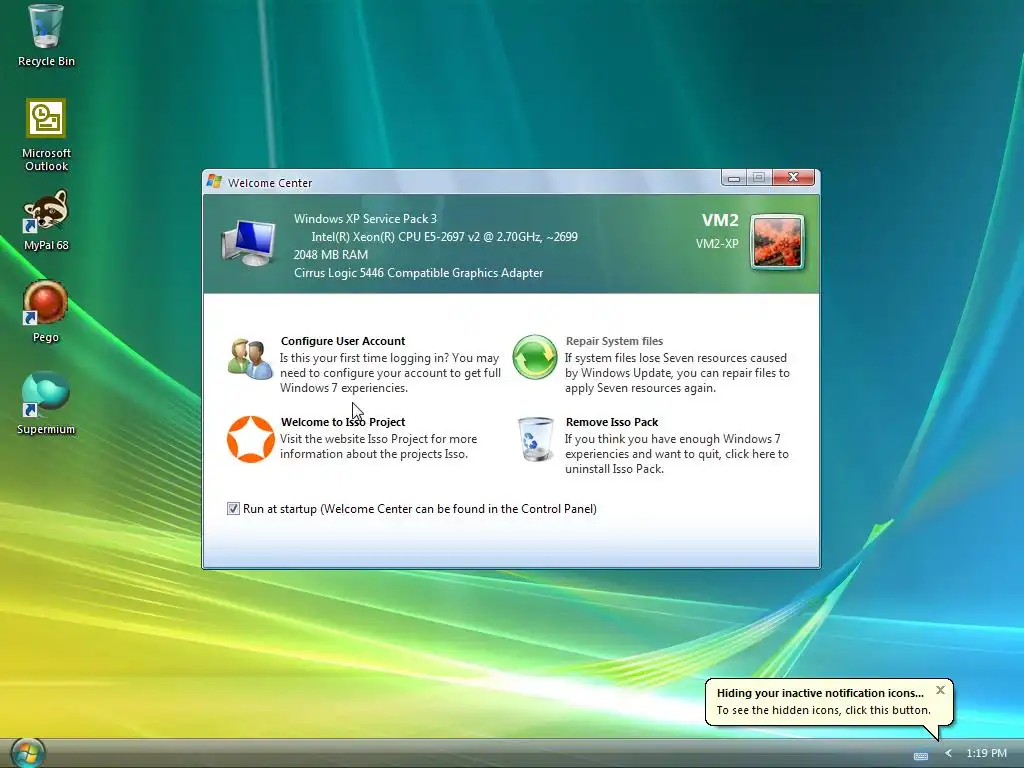Click the Remove Isso Pack bin icon

[x=535, y=439]
